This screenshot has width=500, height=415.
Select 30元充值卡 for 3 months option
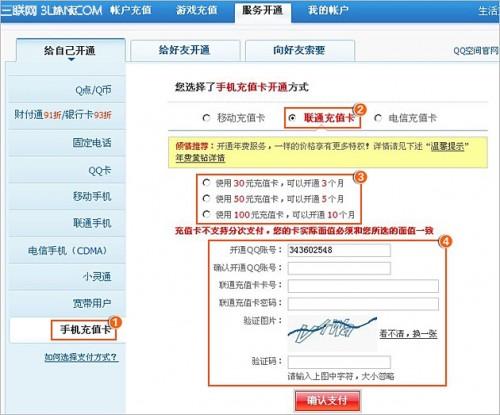pyautogui.click(x=206, y=183)
